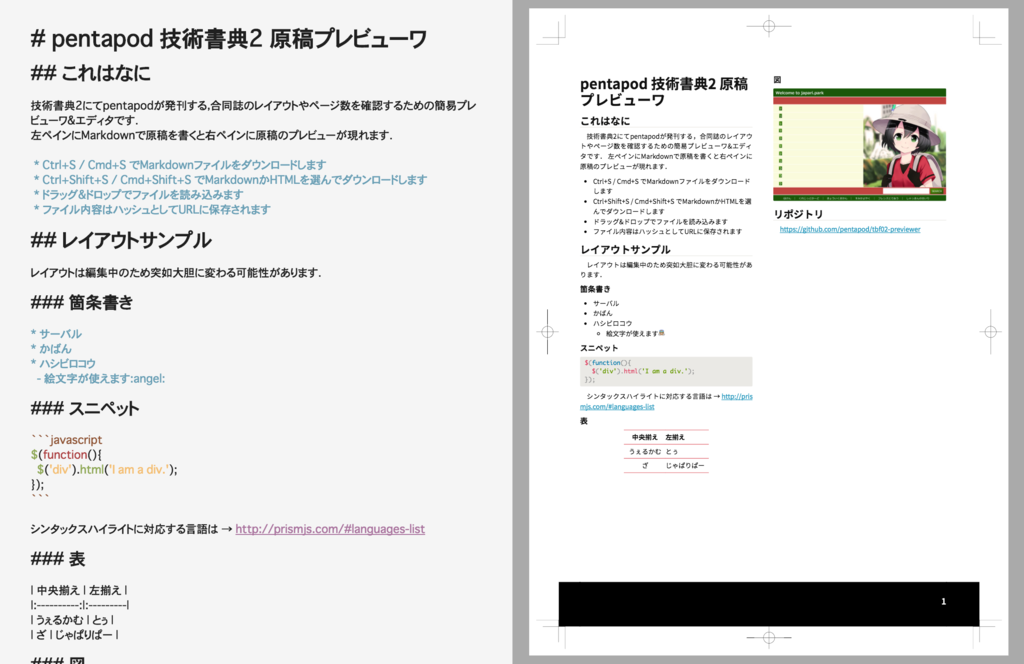The width and height of the screenshot is (1024, 664).
Task: Click the '技術書典2にてpentapodが発刊する' paragraph in the editor
Action: [253, 120]
